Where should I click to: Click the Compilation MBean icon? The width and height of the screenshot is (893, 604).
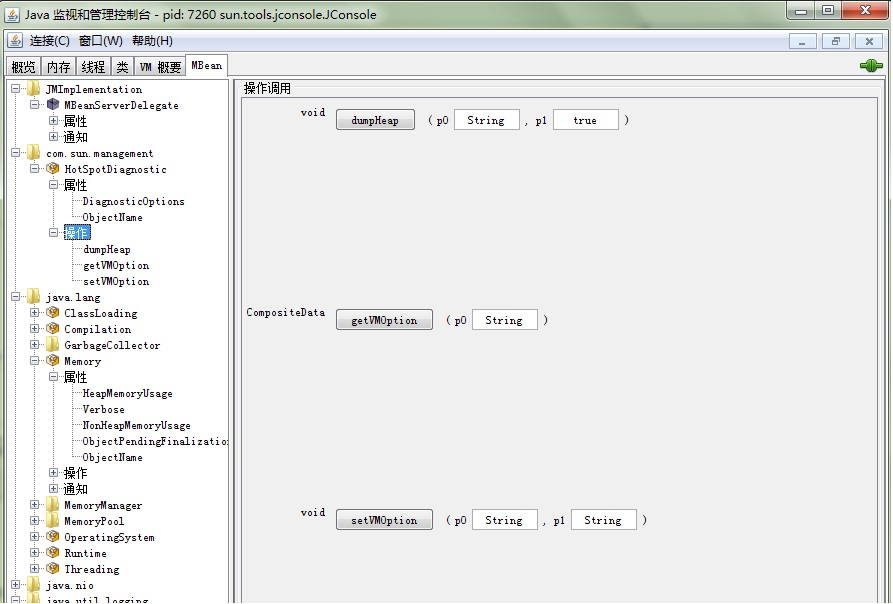point(53,328)
